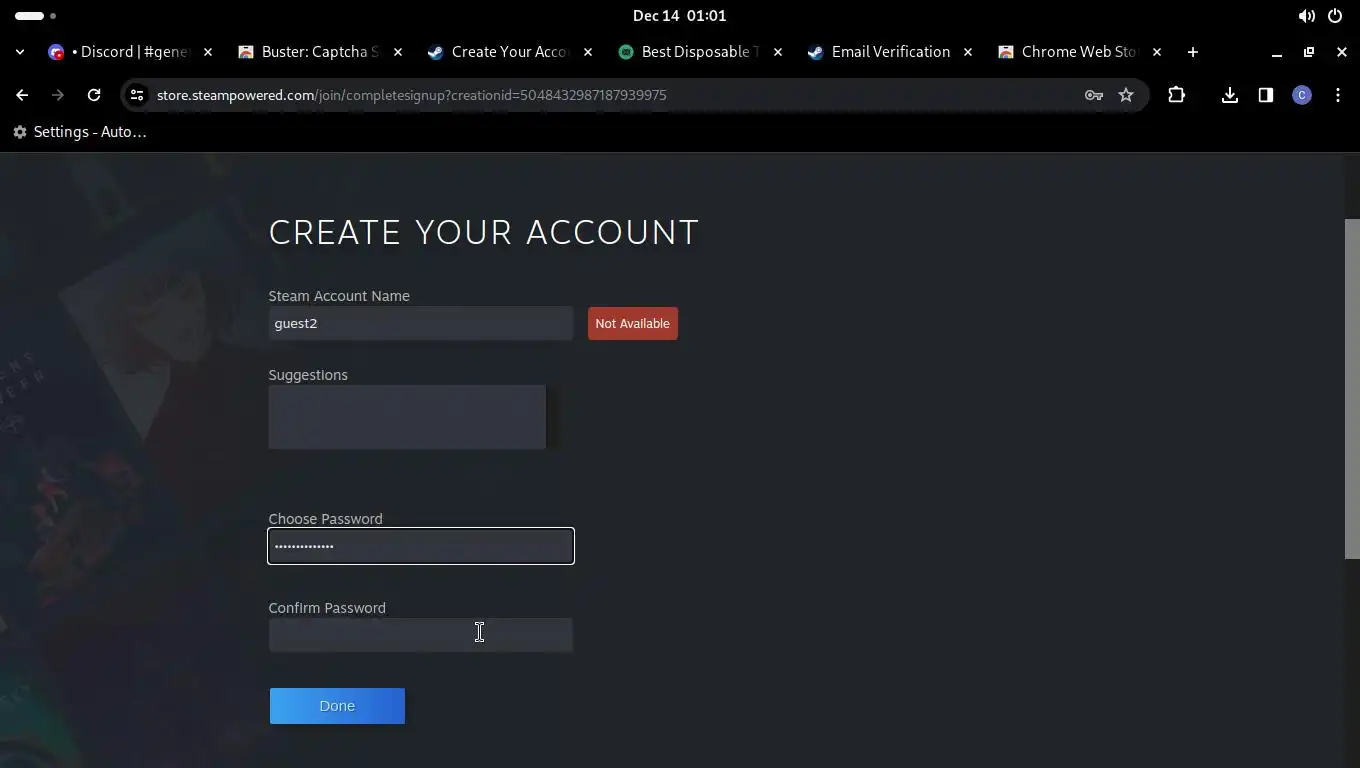
Task: Open the Chrome profile avatar
Action: (x=1302, y=95)
